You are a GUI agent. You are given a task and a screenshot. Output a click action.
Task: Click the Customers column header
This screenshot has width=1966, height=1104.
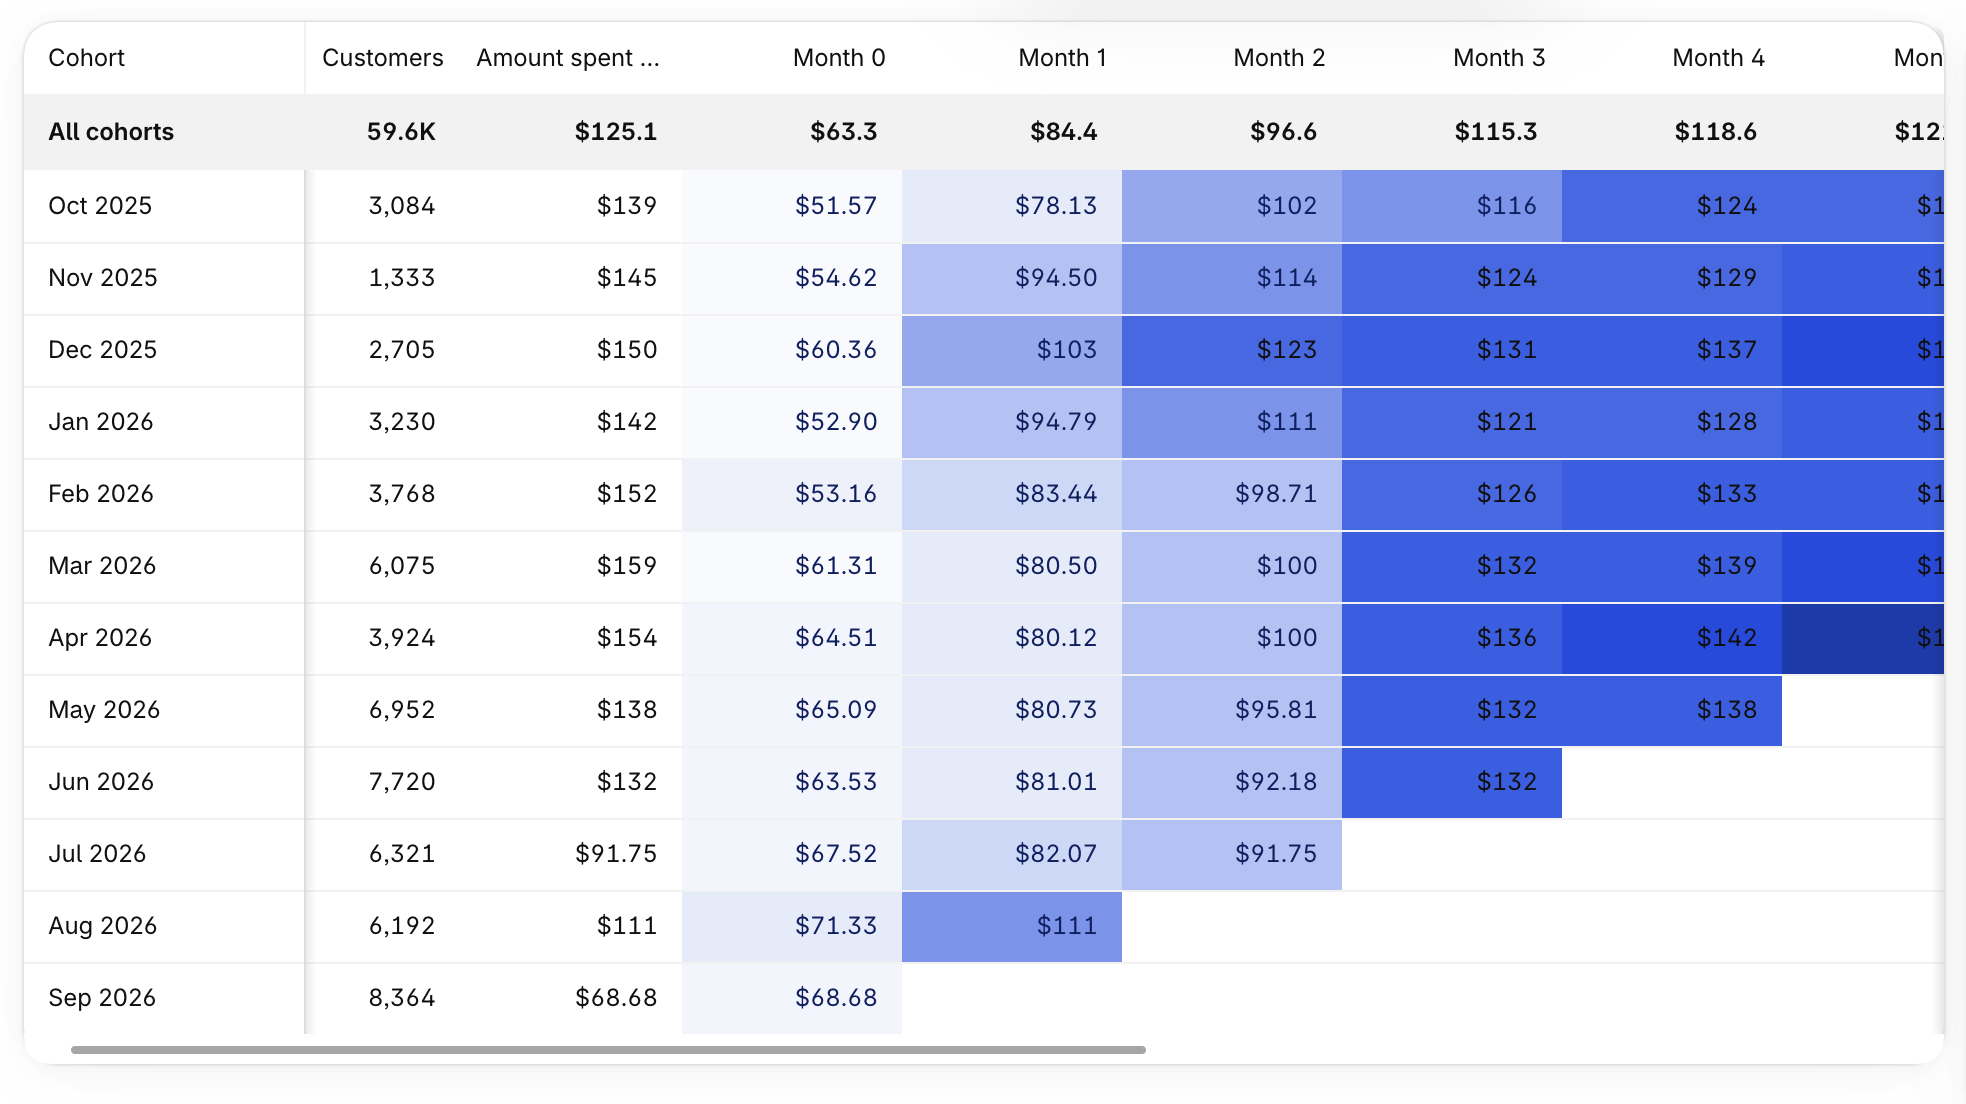382,58
